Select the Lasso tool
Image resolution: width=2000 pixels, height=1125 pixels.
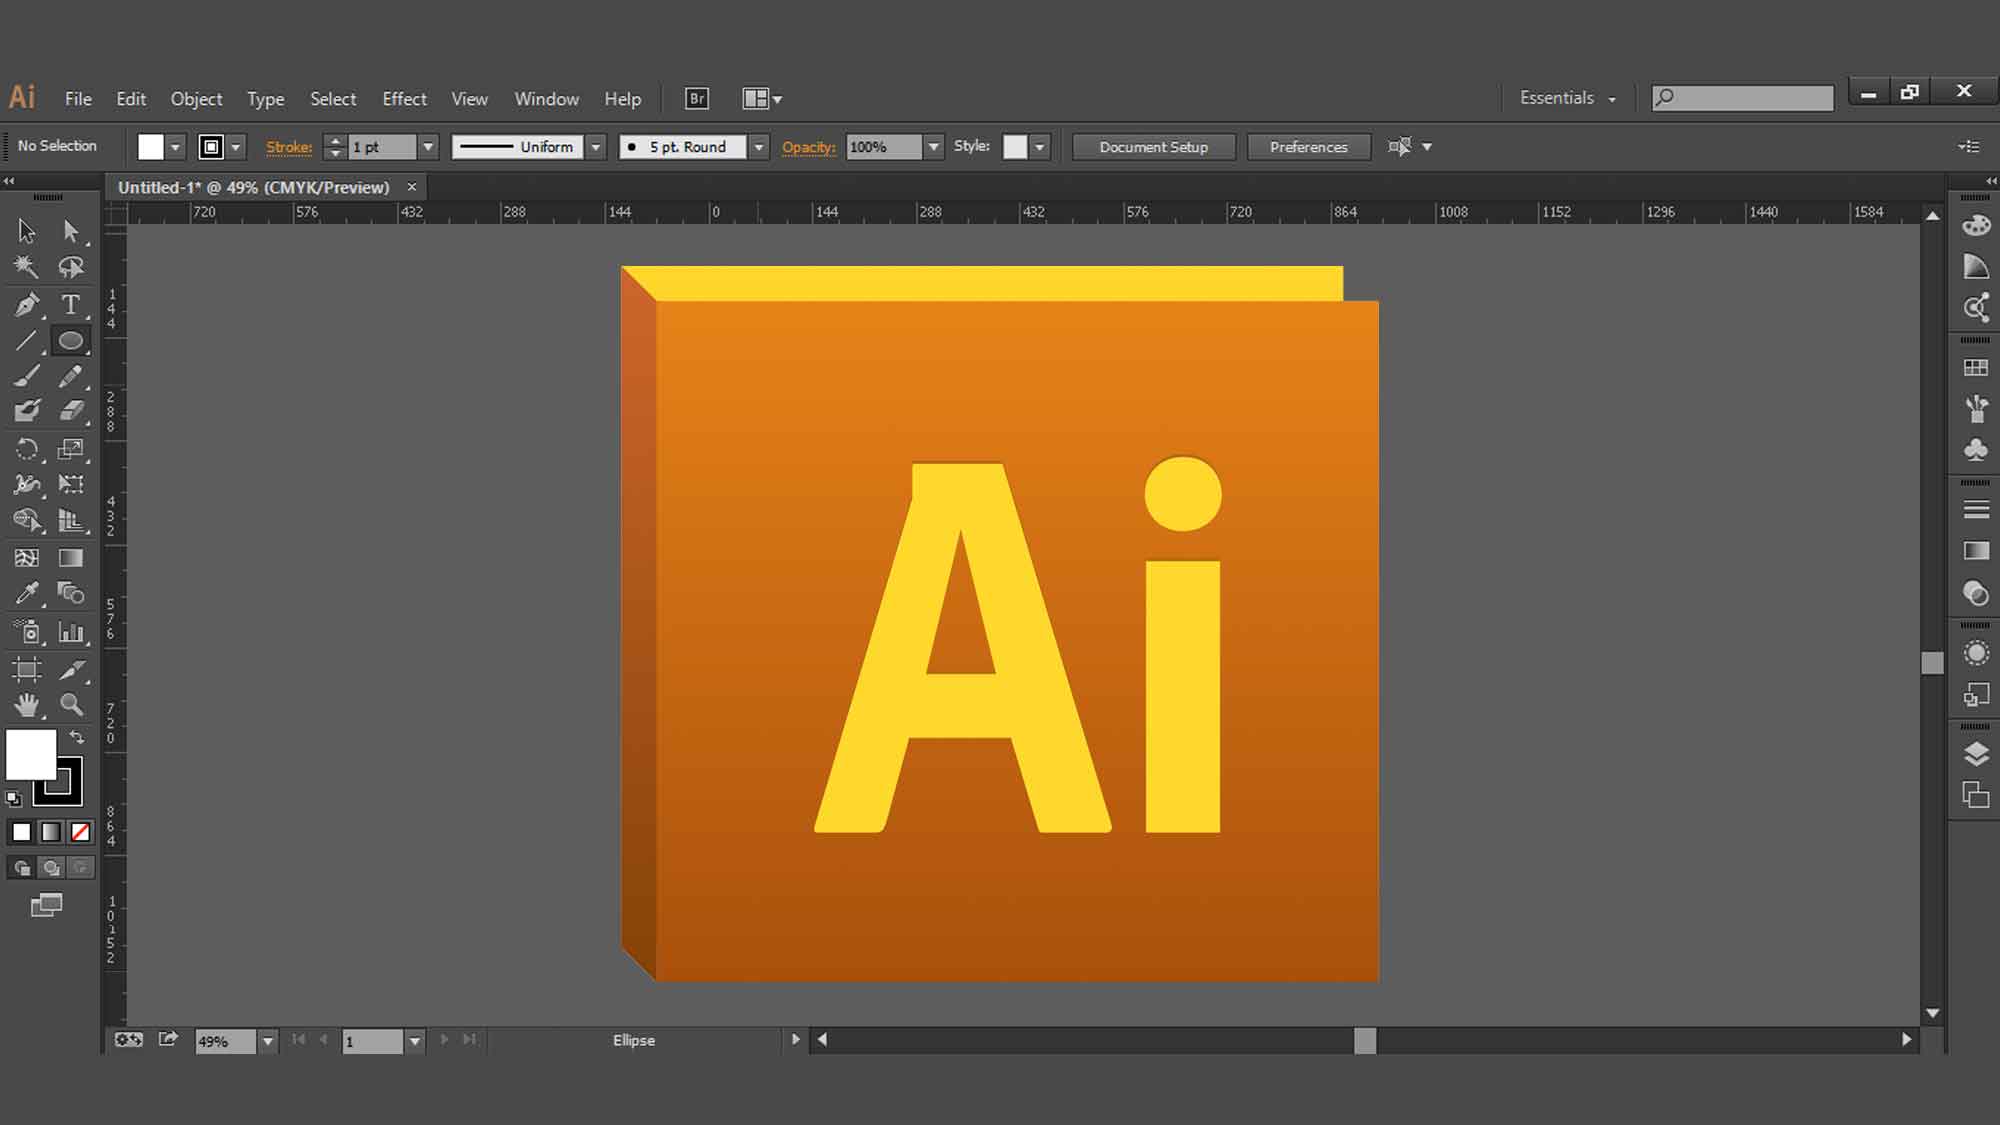point(71,267)
